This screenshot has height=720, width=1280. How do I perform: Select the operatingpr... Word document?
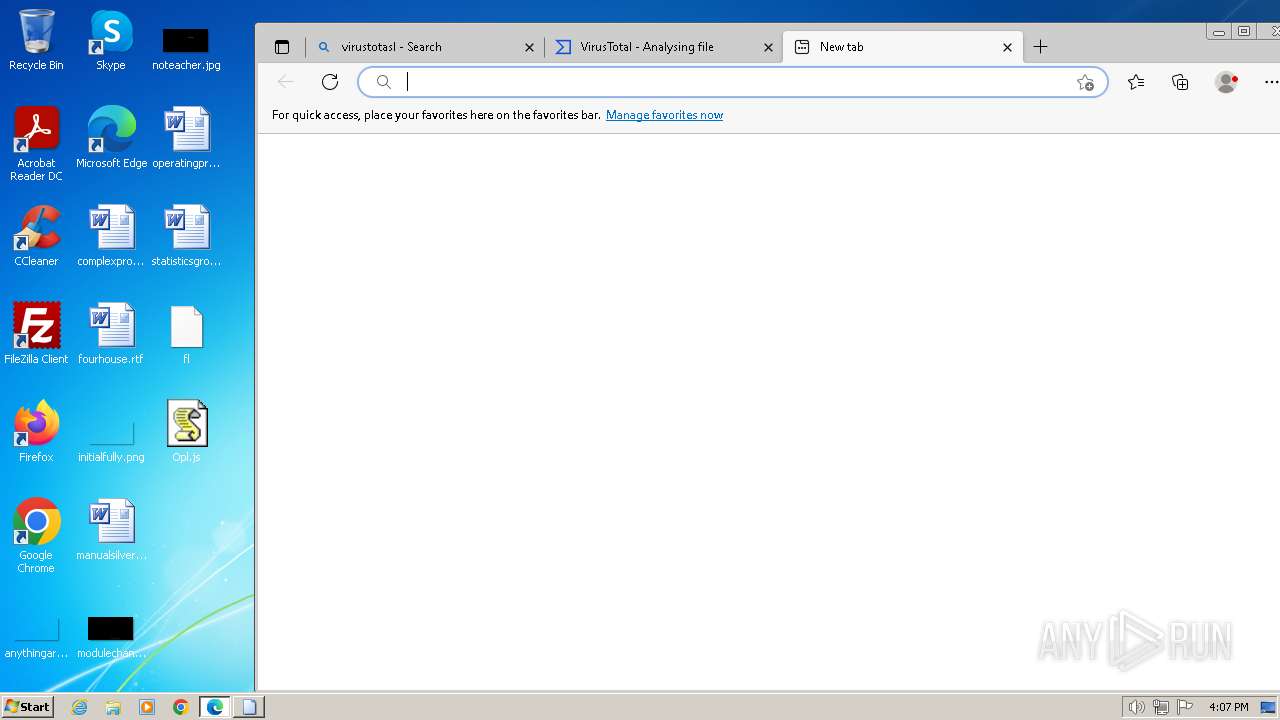[x=186, y=138]
